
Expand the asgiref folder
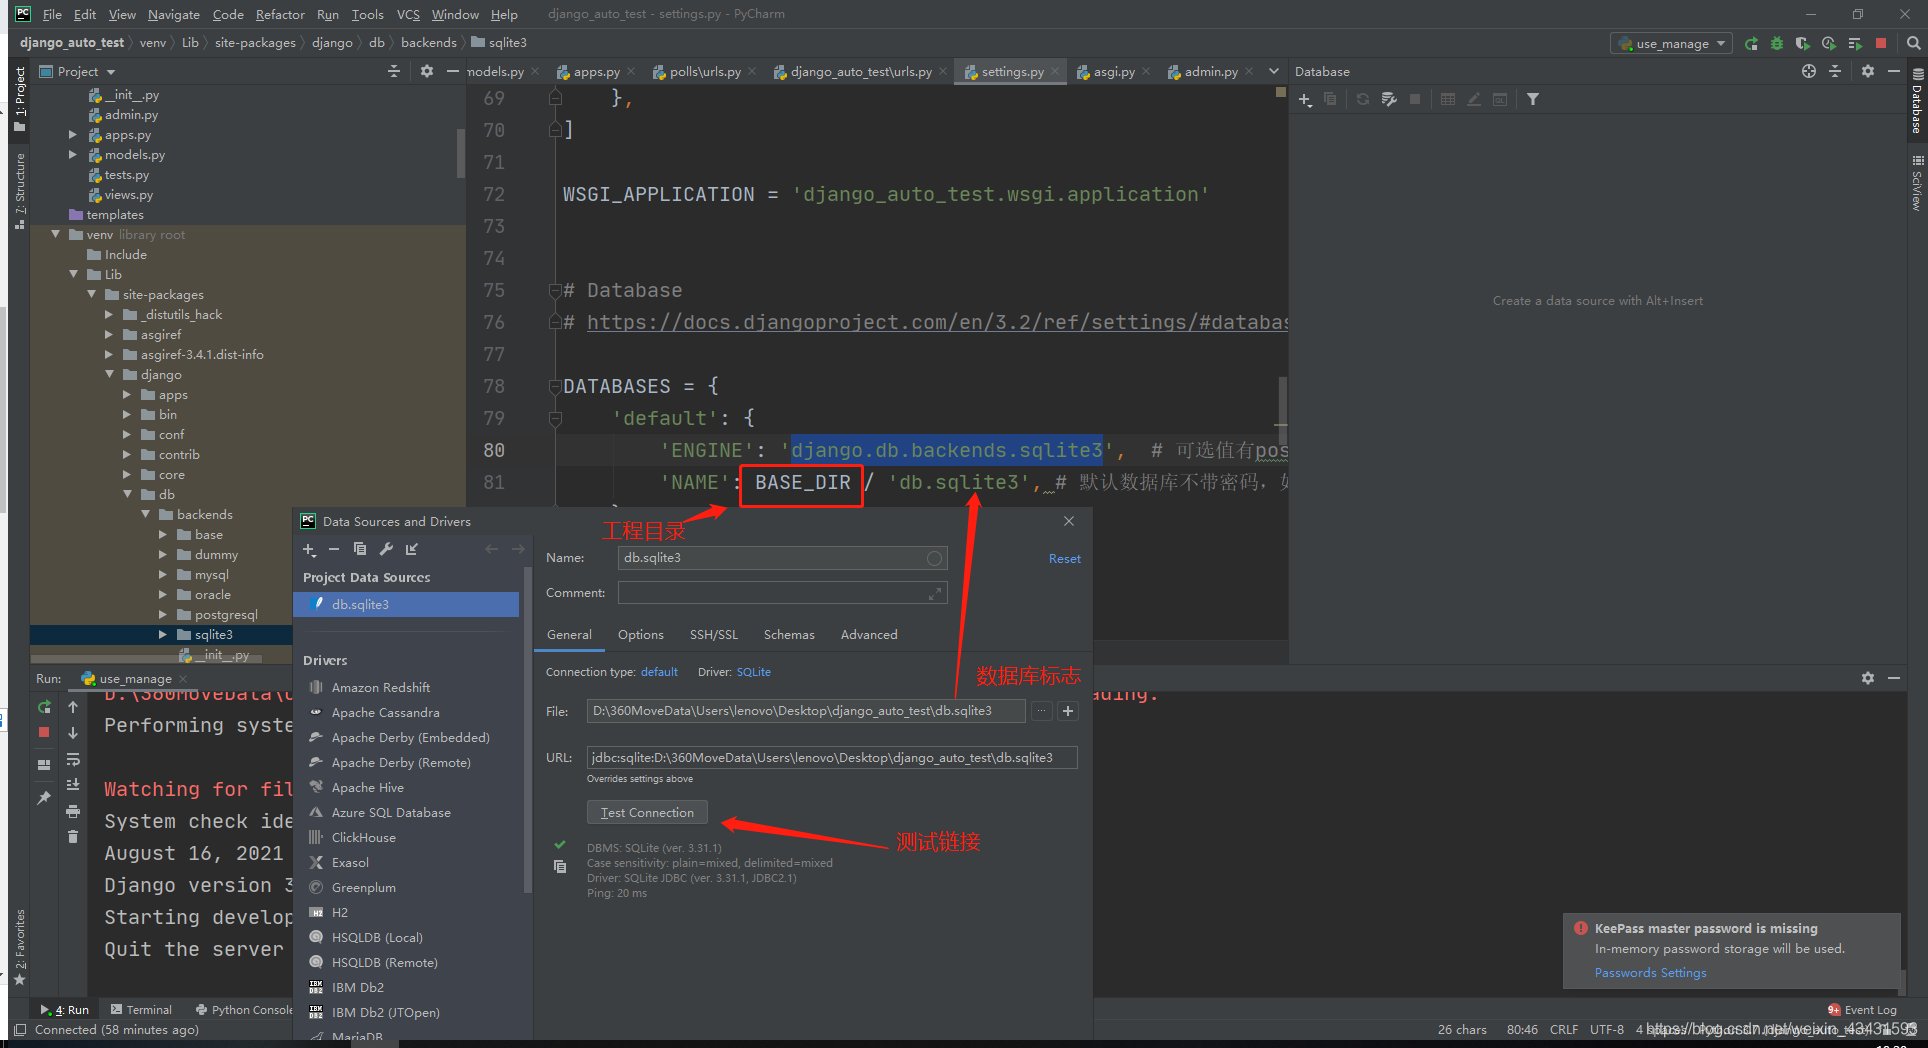[110, 335]
